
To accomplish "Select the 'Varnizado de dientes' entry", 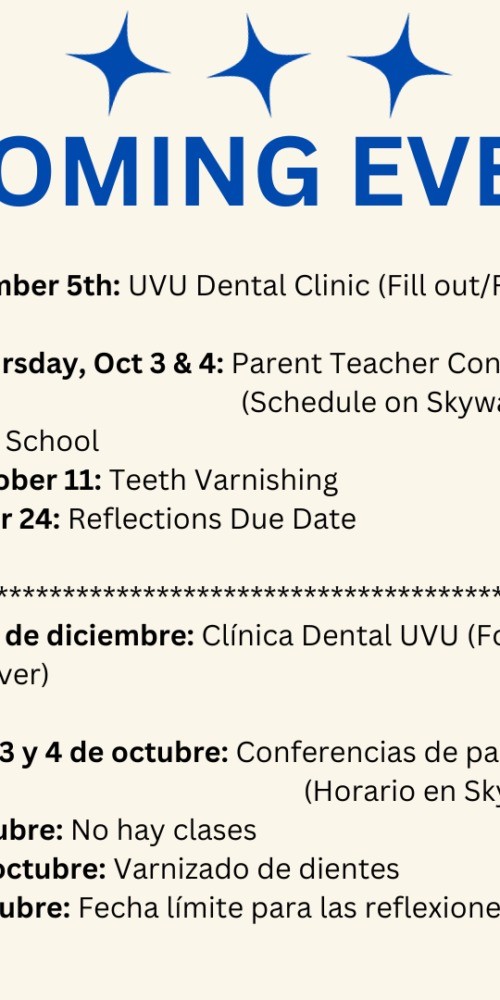I will 256,869.
